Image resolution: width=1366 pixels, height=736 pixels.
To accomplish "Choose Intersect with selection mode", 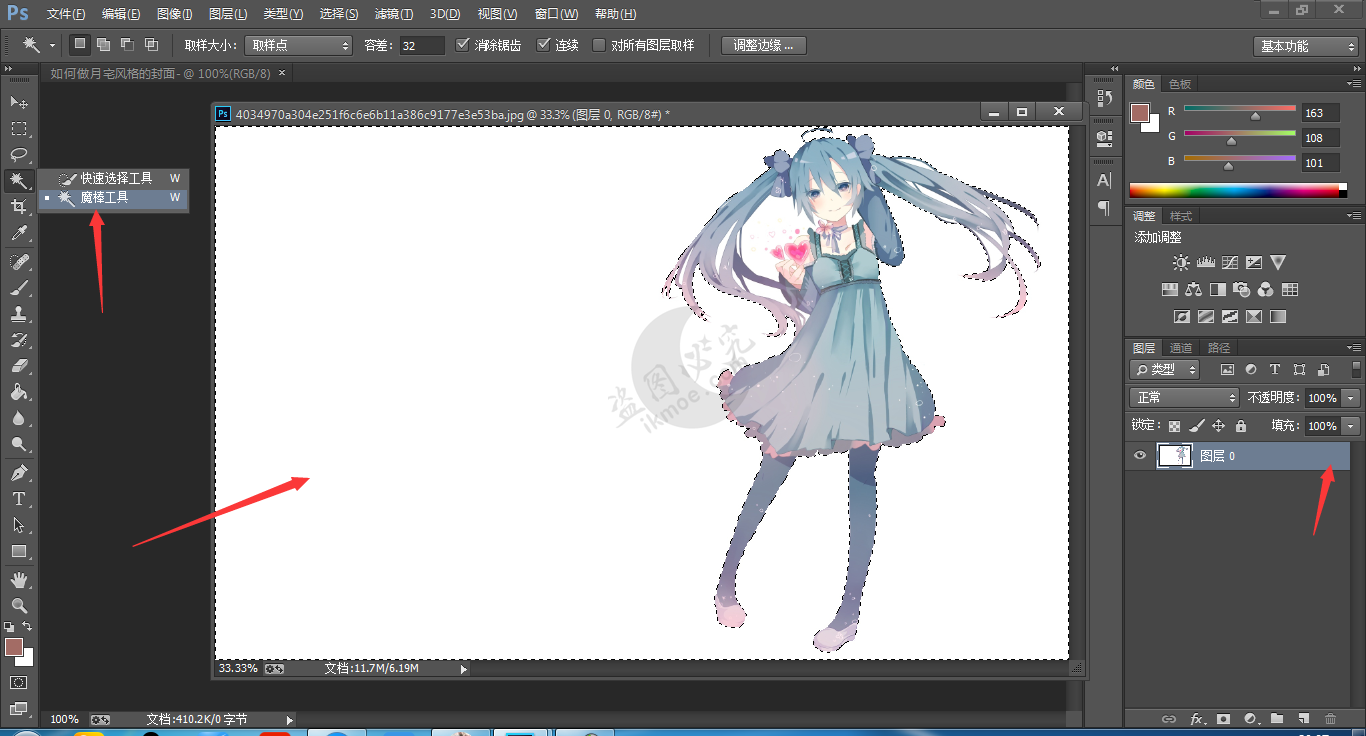I will pos(151,45).
